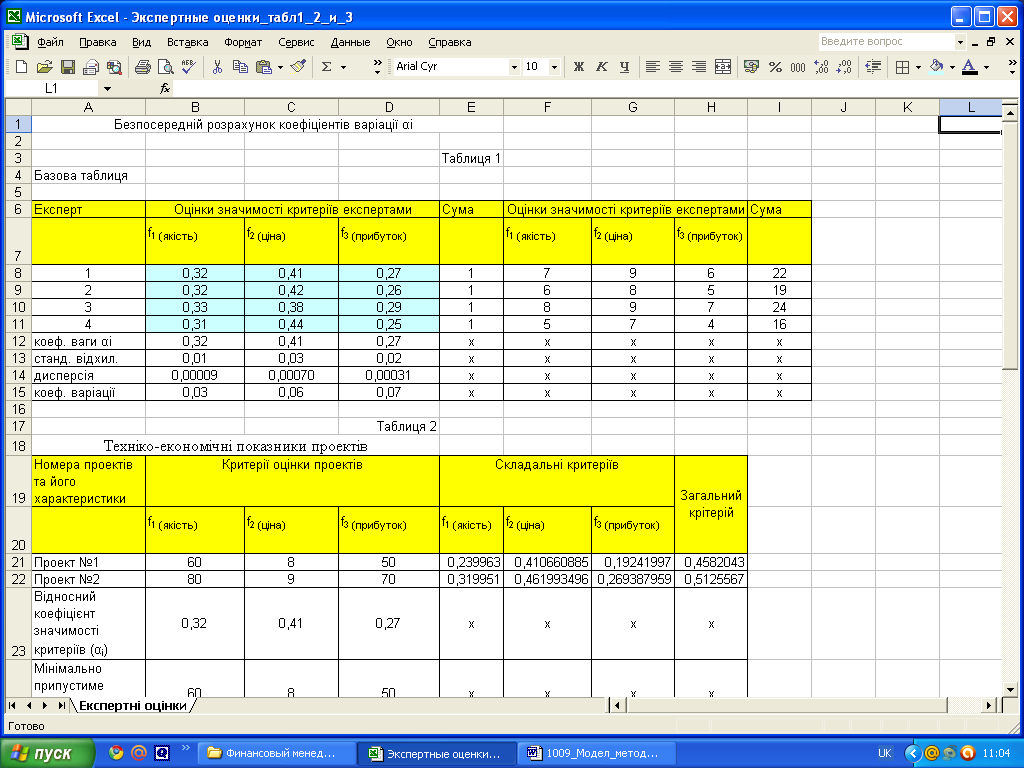This screenshot has width=1024, height=768.
Task: Apply thousands separator (000) format
Action: pos(798,67)
